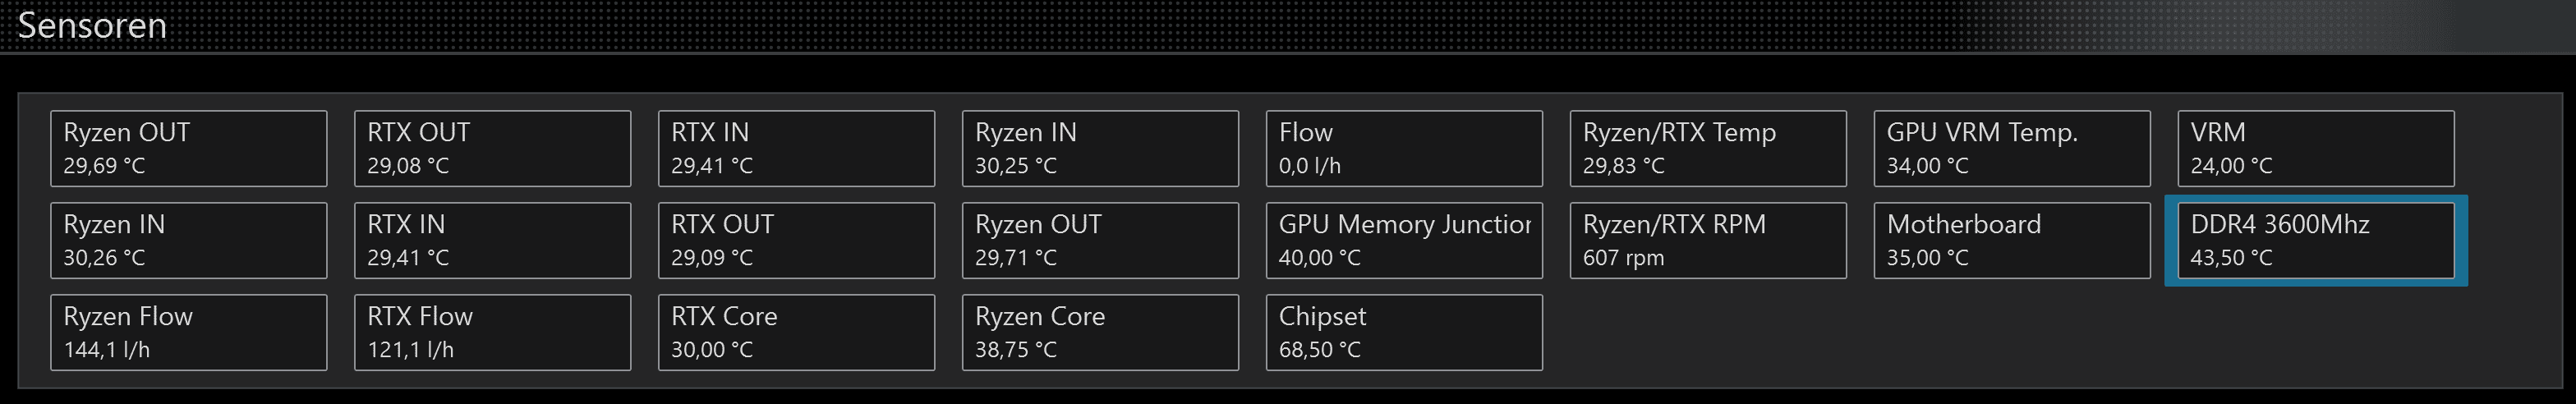
Task: Select the RTX Core sensor tile
Action: pyautogui.click(x=796, y=332)
